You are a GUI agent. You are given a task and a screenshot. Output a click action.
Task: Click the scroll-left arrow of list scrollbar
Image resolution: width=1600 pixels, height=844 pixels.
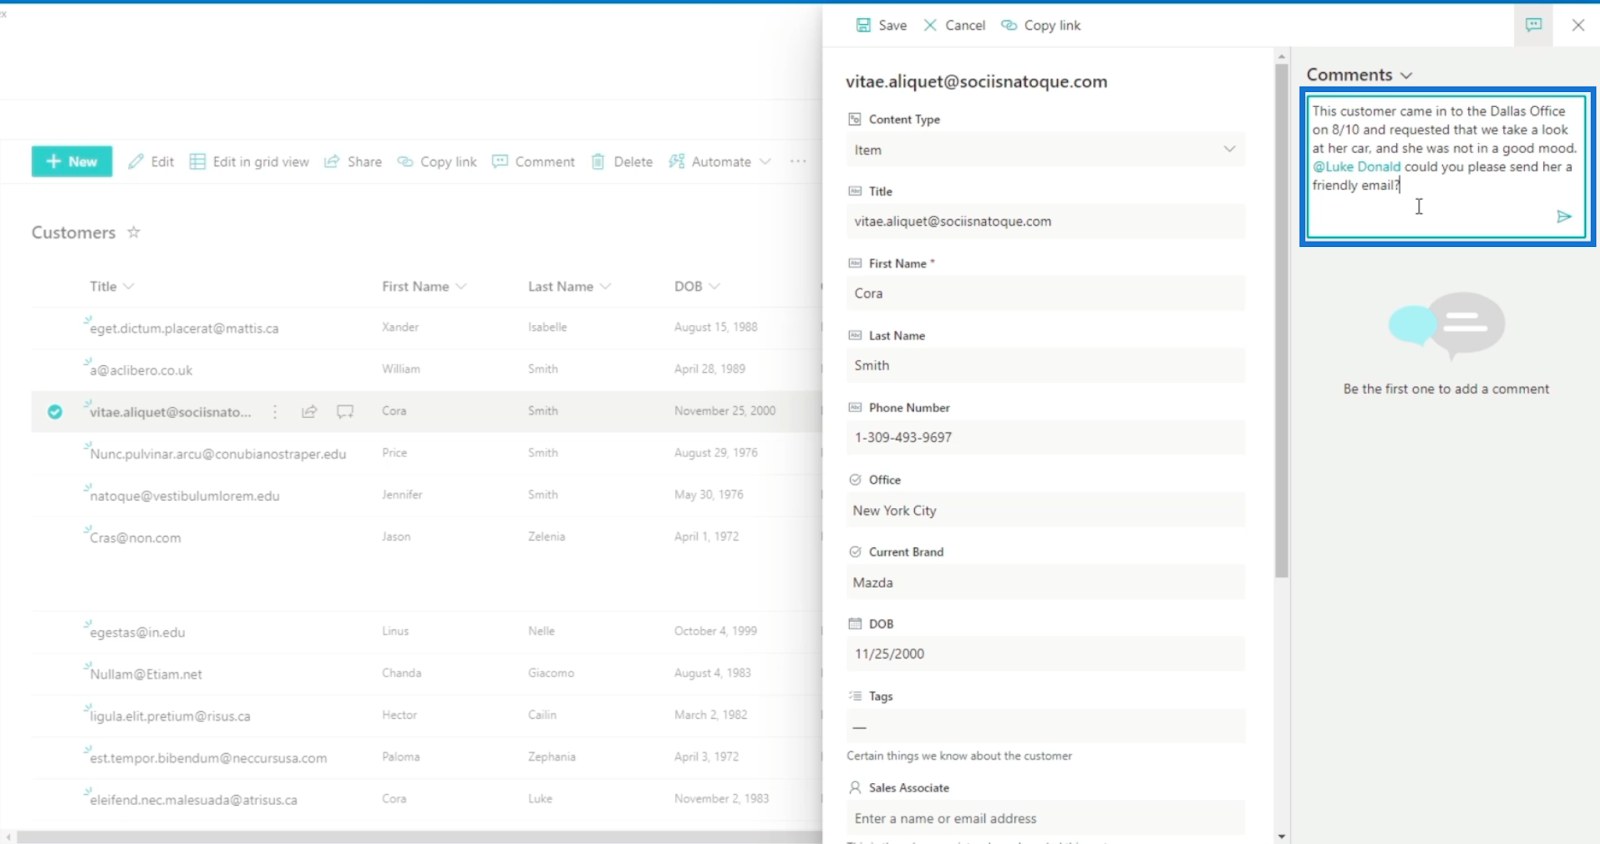point(9,837)
